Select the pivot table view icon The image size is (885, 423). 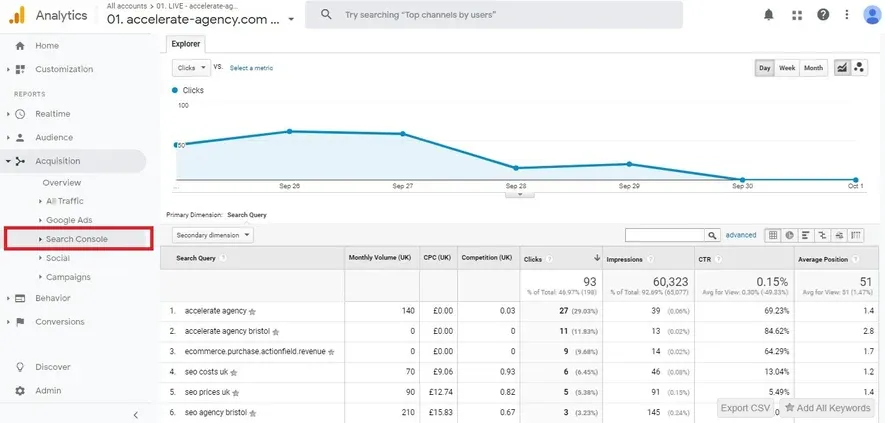click(856, 235)
